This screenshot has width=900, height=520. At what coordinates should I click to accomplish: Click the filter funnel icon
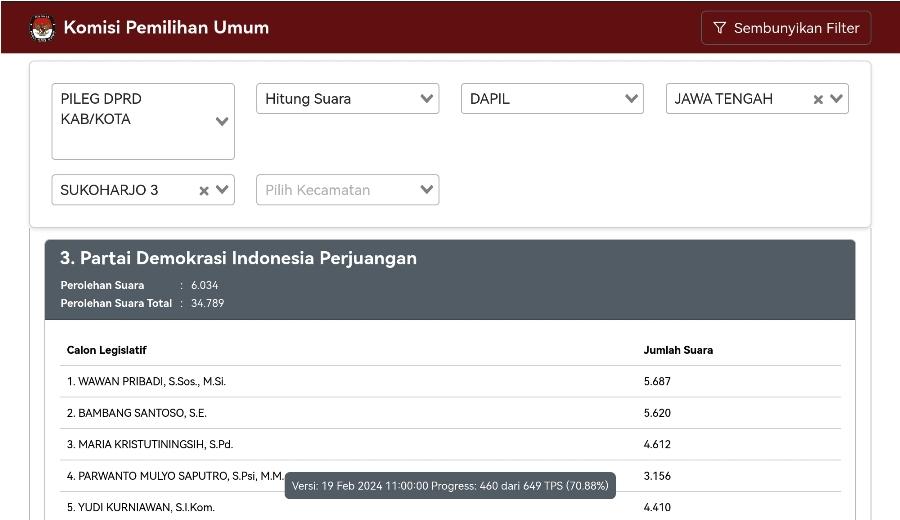[x=719, y=28]
